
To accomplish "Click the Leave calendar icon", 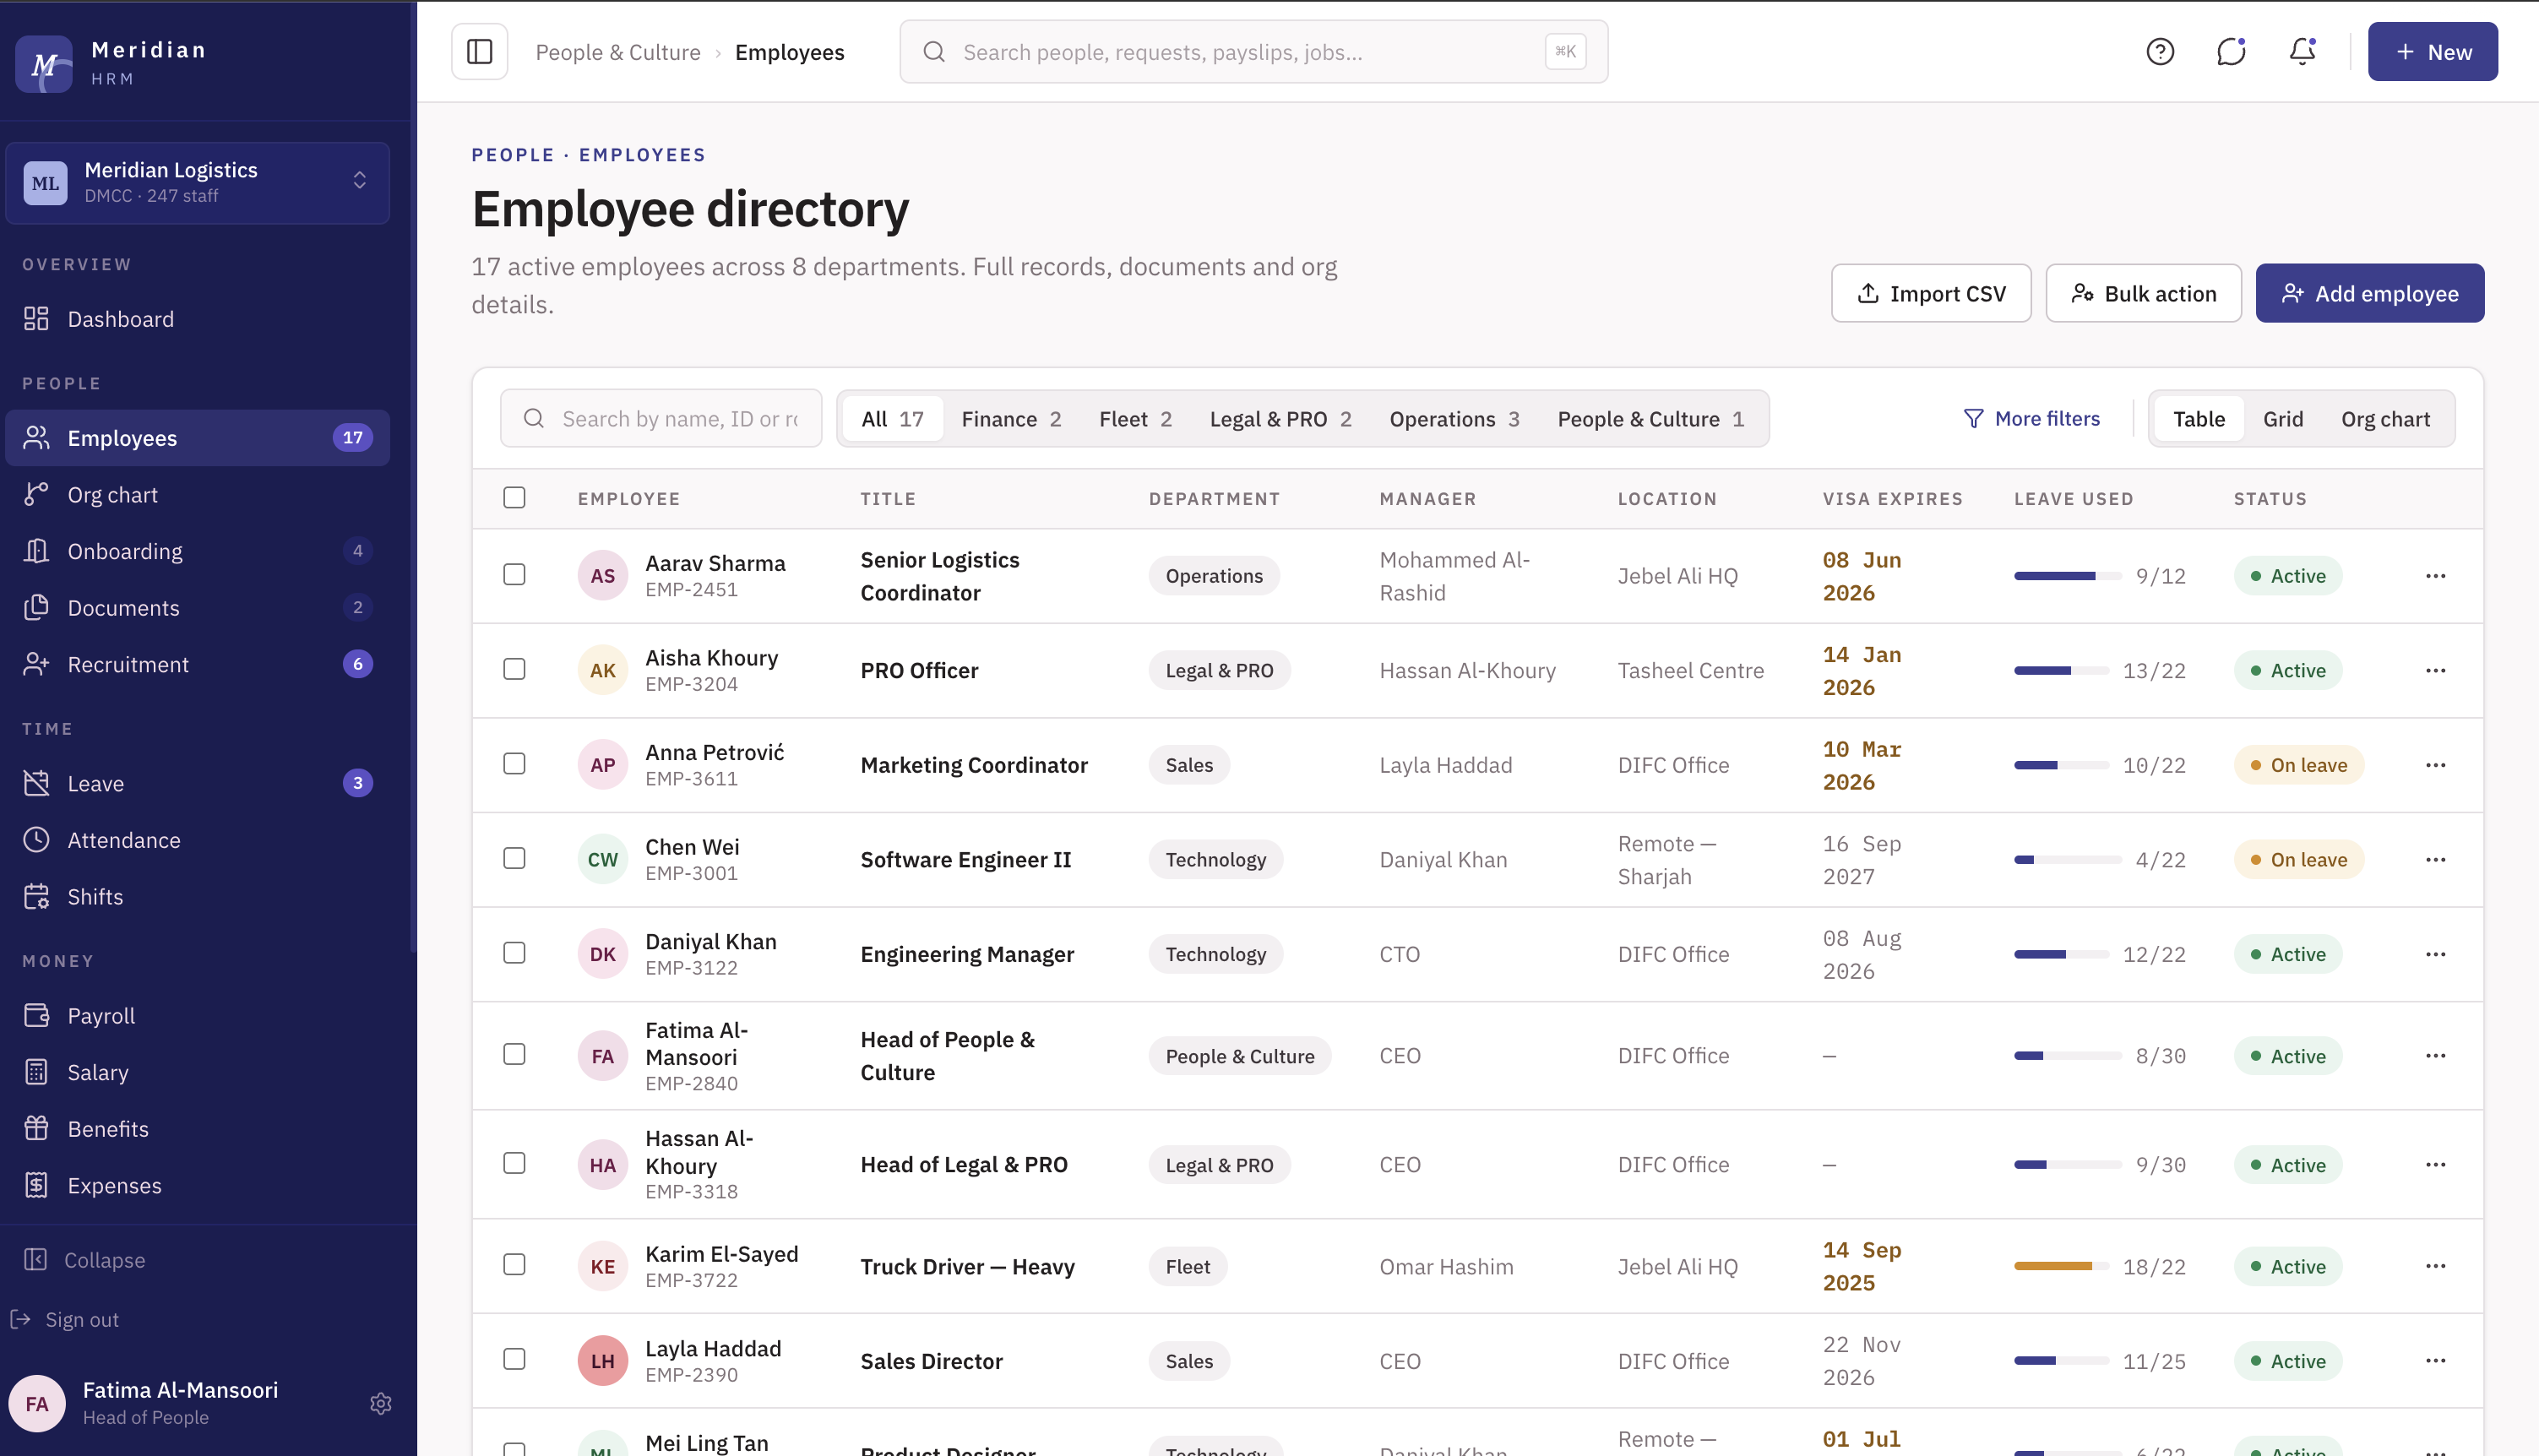I will (x=36, y=783).
